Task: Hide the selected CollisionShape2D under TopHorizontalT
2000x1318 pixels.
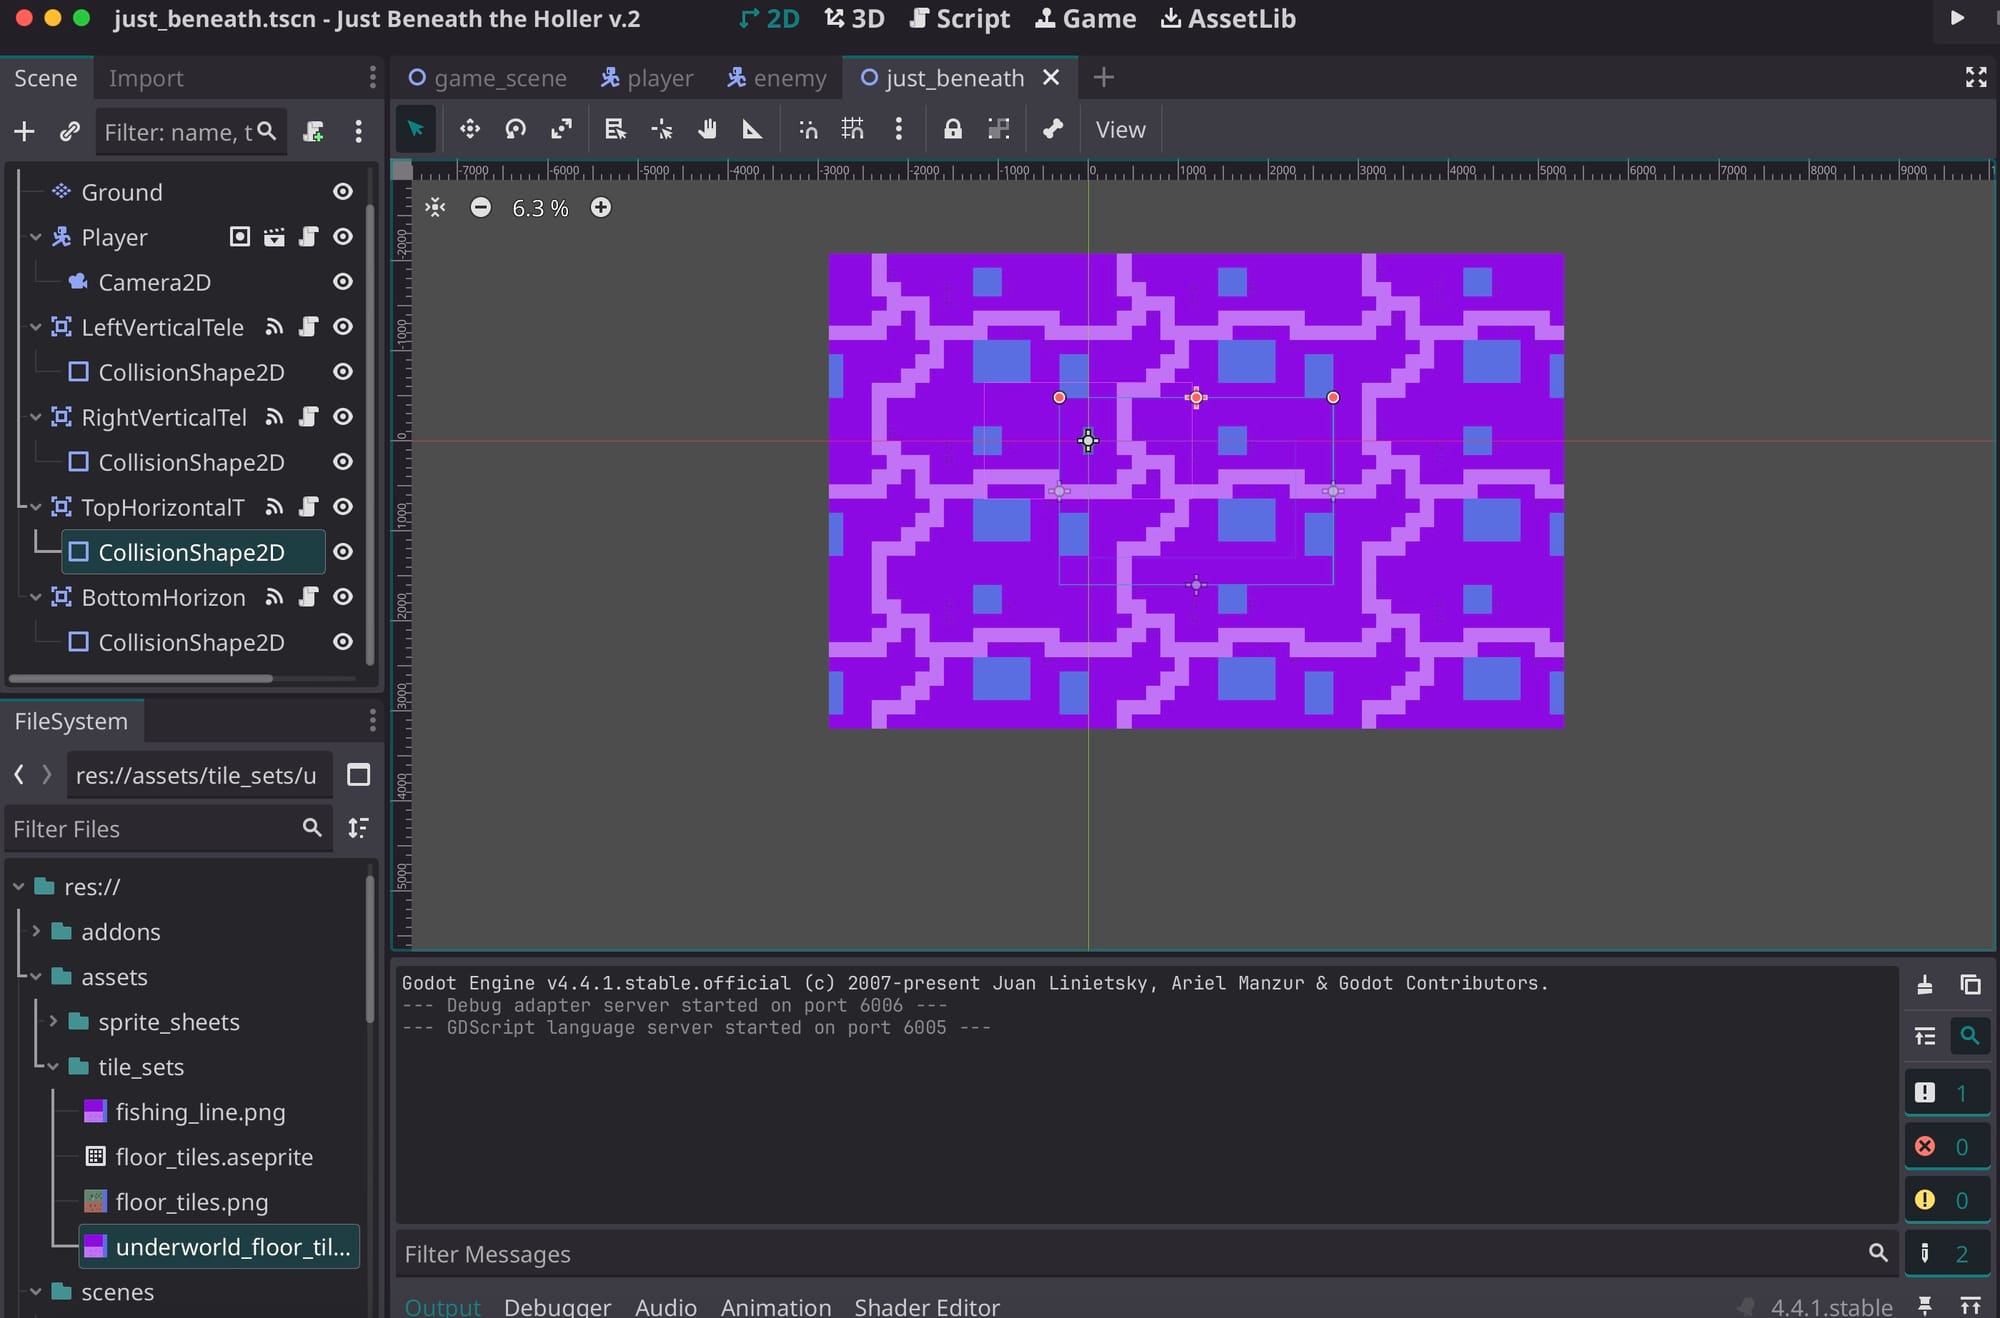Action: click(x=343, y=552)
